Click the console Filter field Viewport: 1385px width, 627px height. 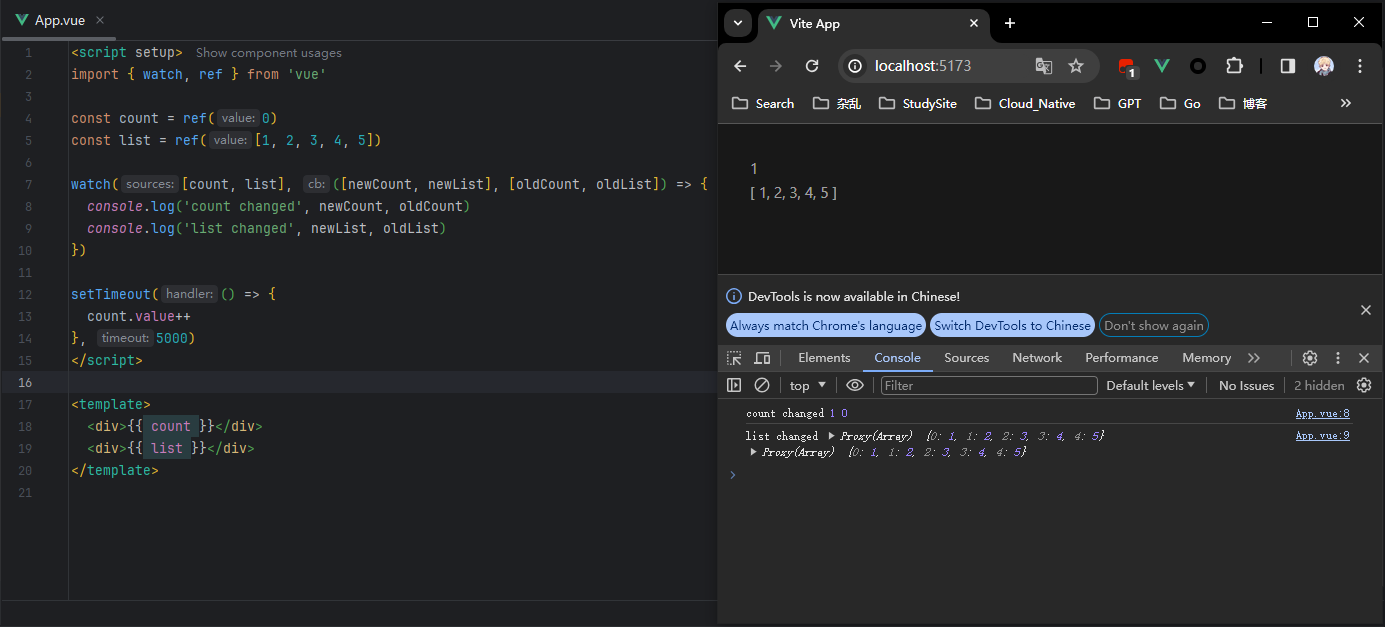tap(989, 385)
